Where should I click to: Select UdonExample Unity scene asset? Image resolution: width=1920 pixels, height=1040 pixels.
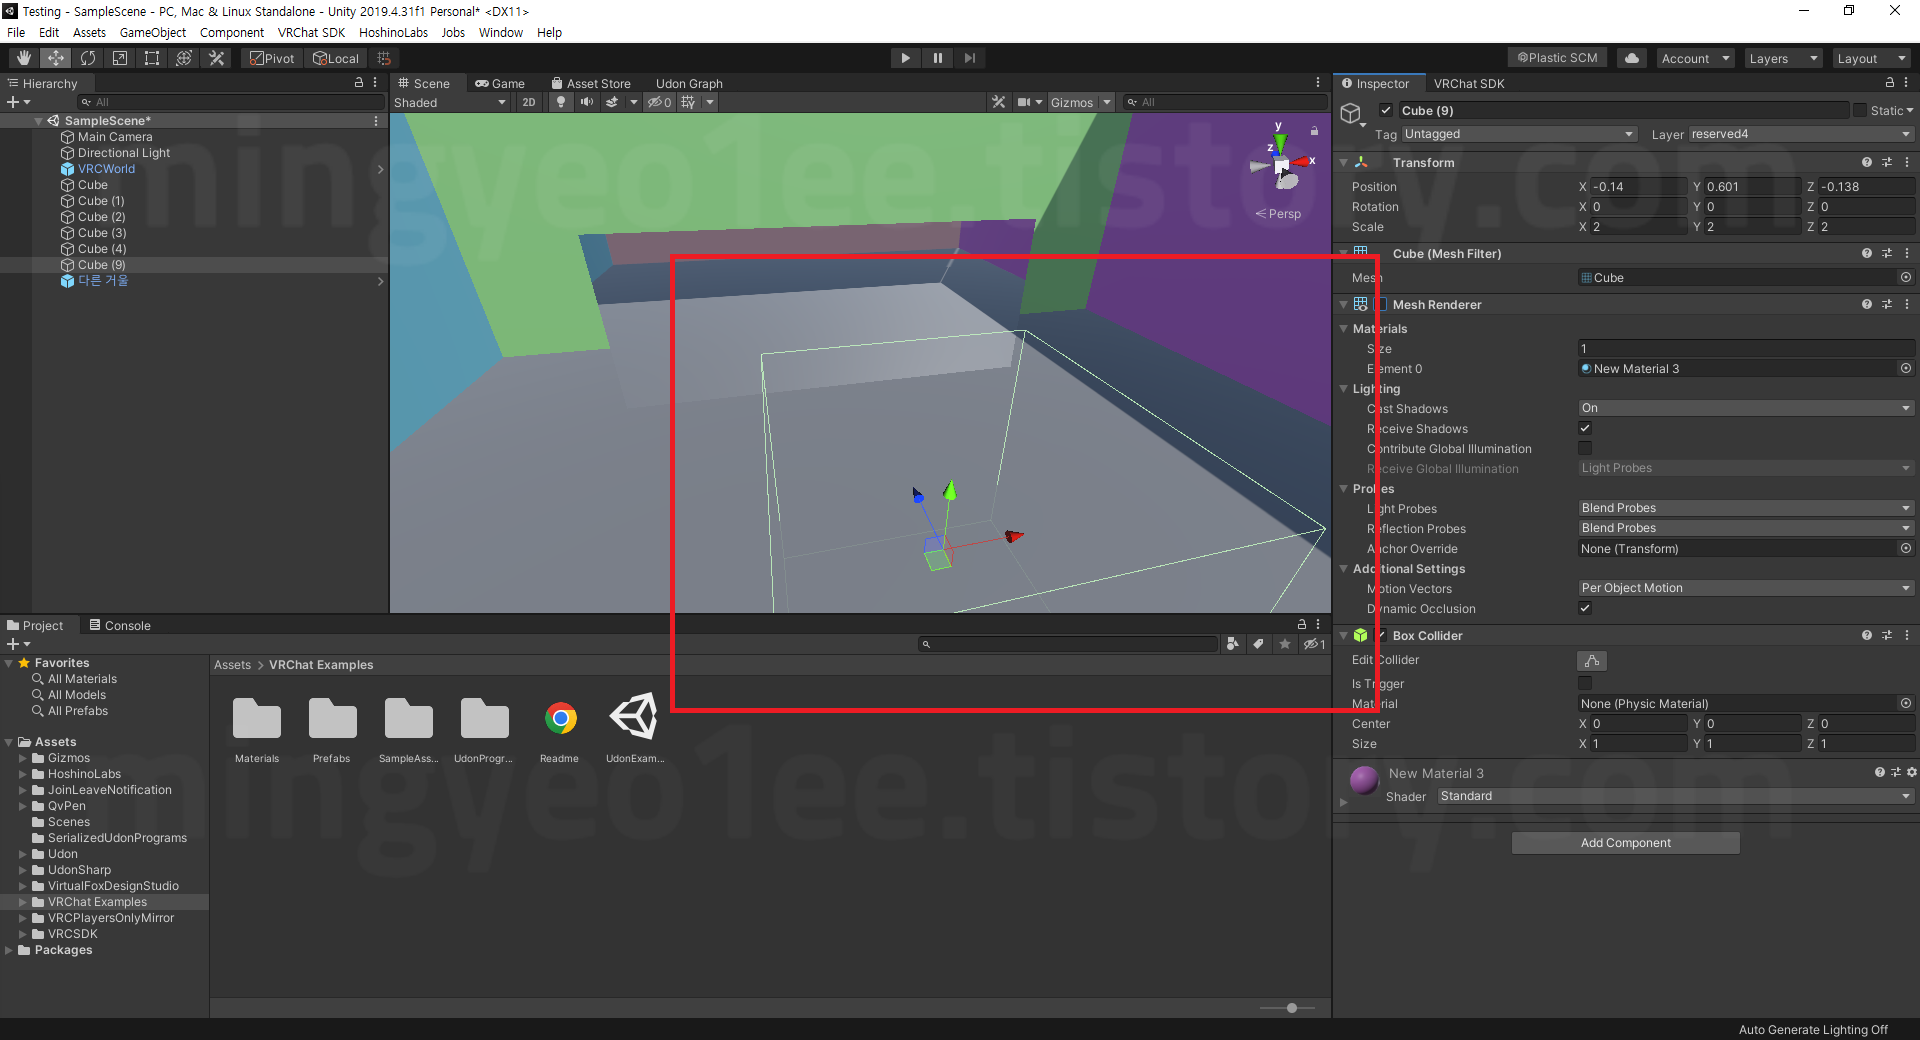(635, 718)
